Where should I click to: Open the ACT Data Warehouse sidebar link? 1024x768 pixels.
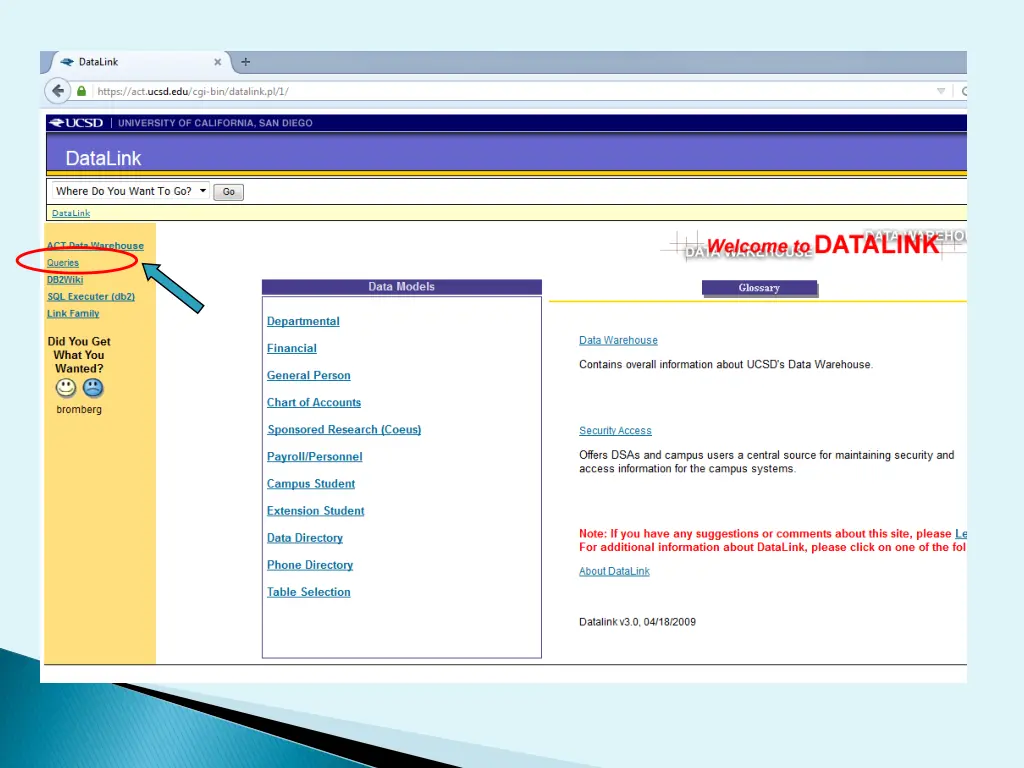(95, 246)
